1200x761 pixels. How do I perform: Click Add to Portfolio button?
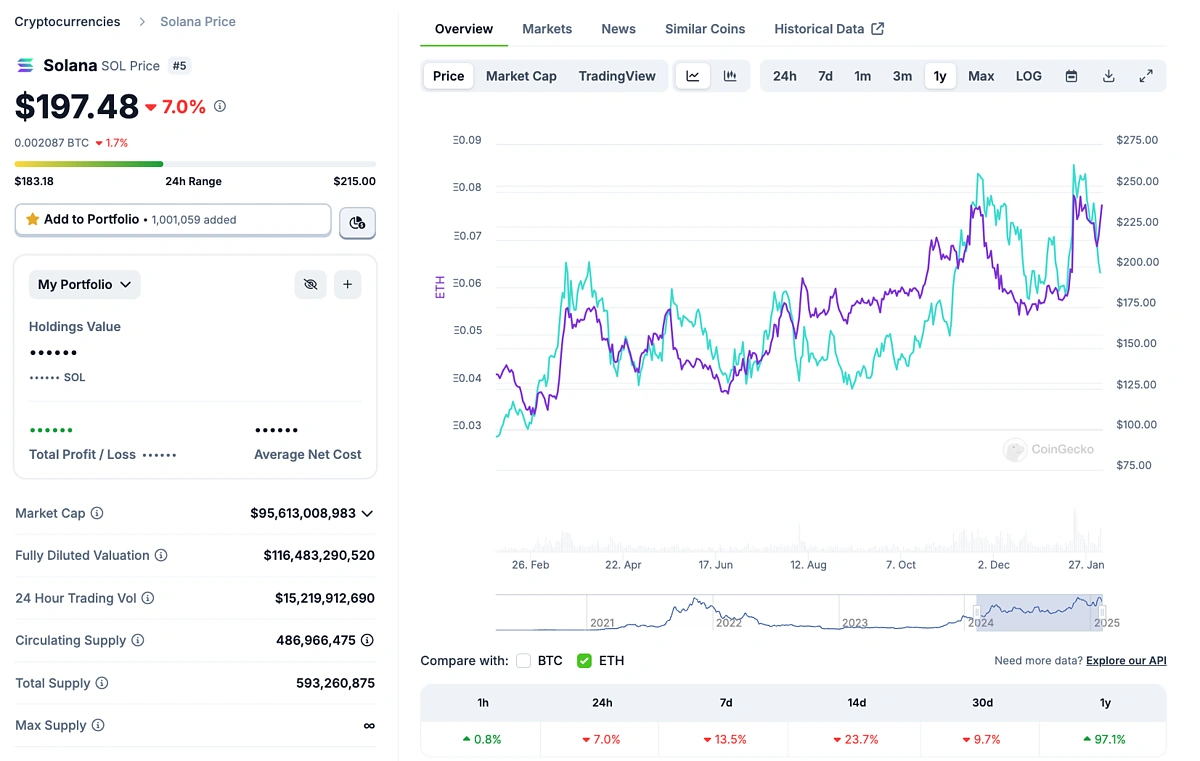(x=173, y=219)
